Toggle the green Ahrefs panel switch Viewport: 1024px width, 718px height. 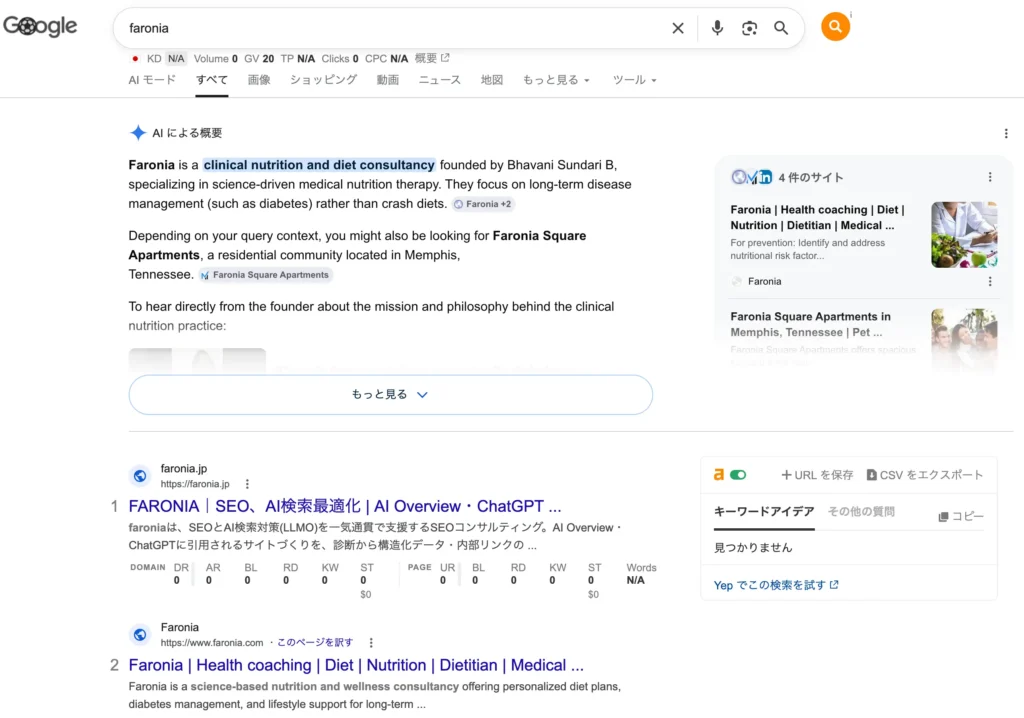click(x=738, y=475)
